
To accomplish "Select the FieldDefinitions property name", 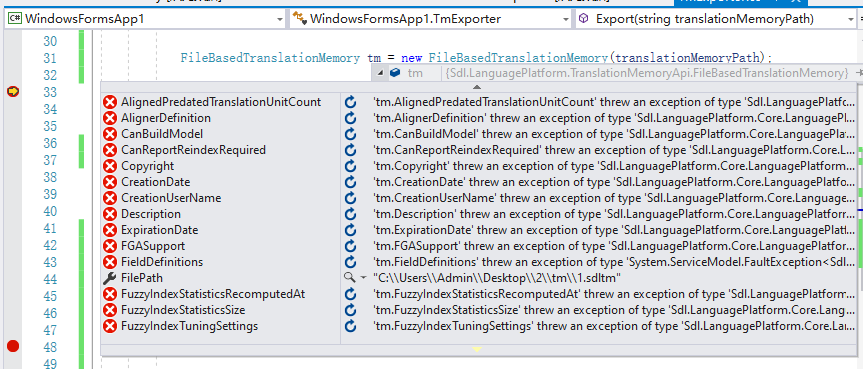I will coord(162,262).
